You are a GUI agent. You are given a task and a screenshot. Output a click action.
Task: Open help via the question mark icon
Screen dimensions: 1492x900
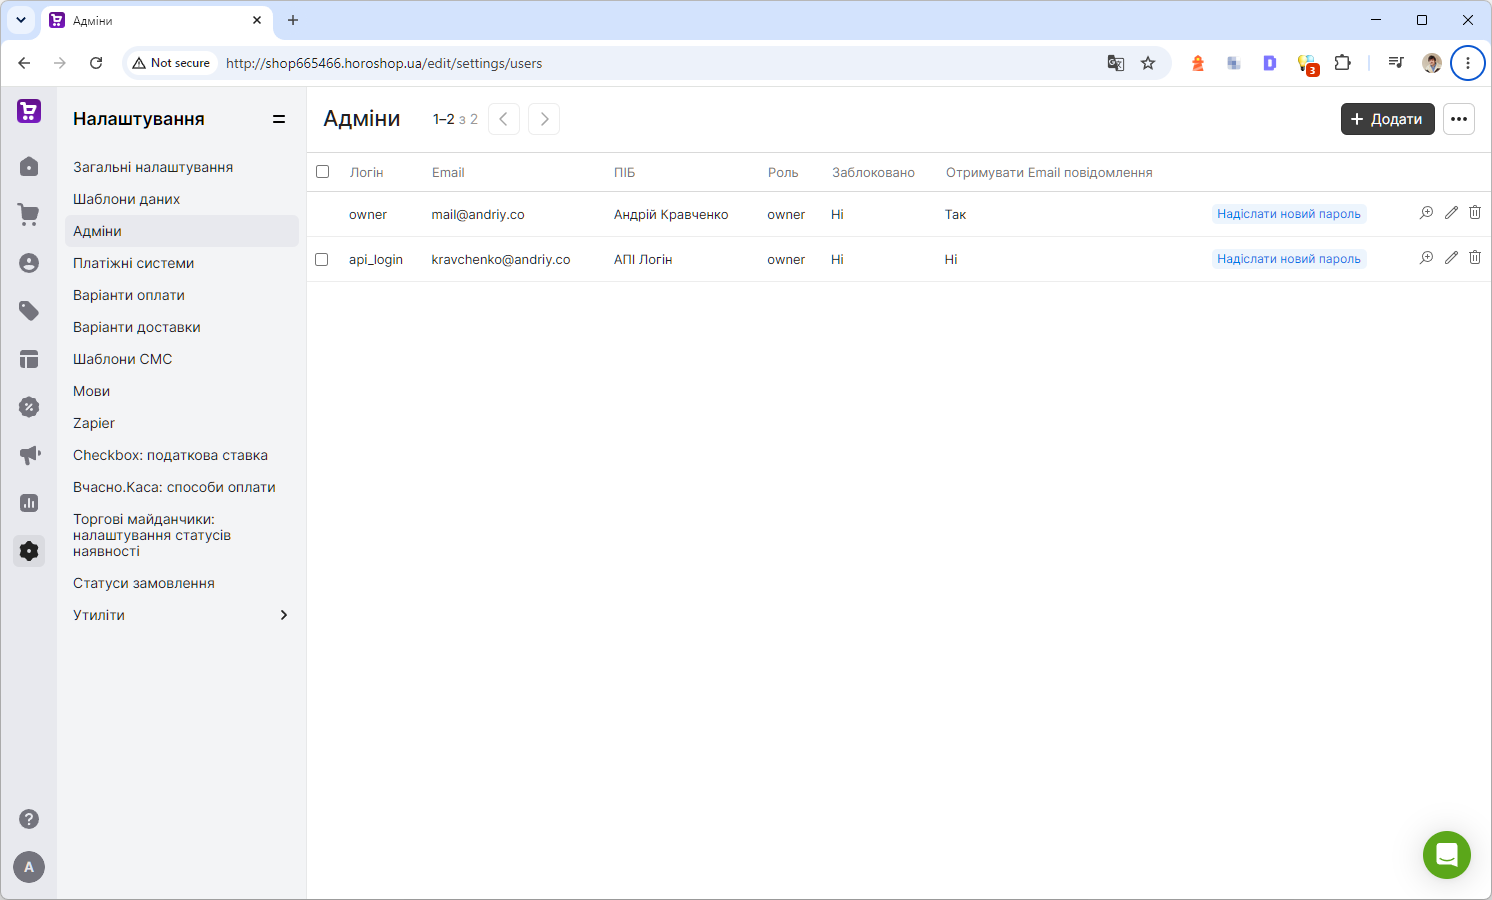point(29,819)
